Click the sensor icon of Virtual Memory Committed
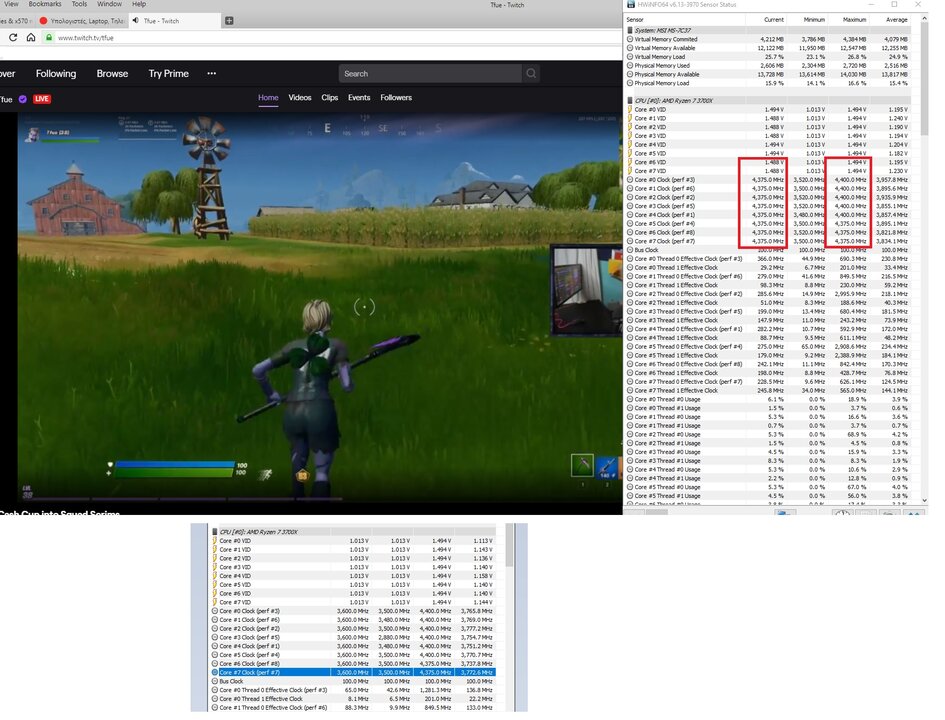 (630, 39)
